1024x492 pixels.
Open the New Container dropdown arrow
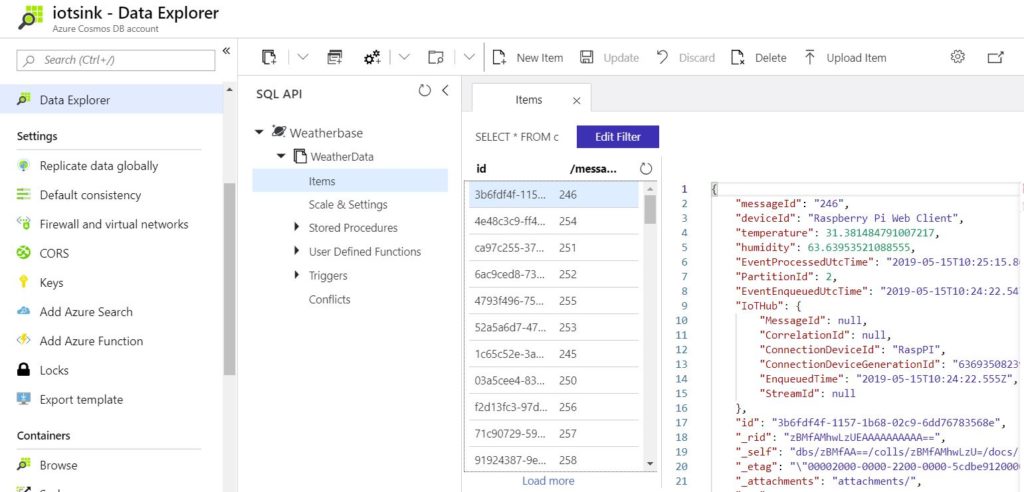click(x=302, y=57)
